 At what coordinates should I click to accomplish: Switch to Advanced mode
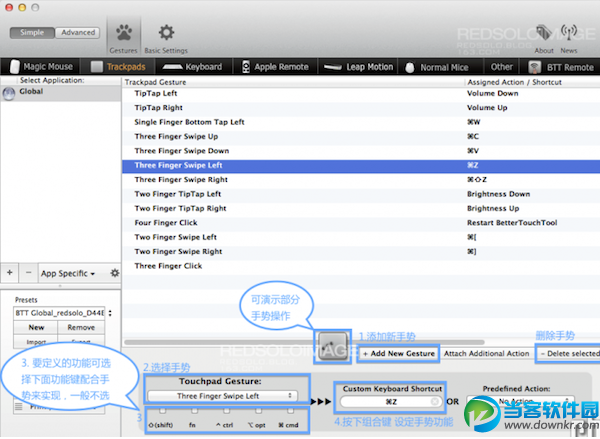[78, 33]
